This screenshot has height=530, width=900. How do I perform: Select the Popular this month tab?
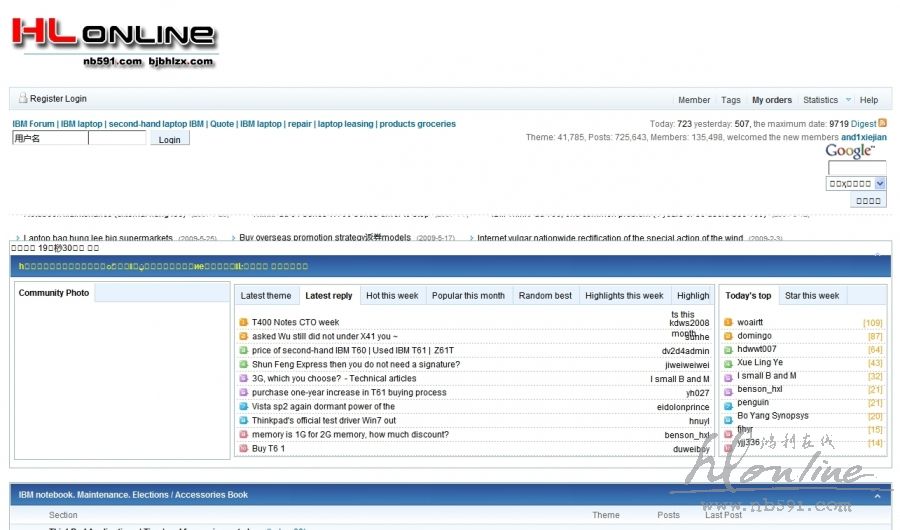(468, 296)
